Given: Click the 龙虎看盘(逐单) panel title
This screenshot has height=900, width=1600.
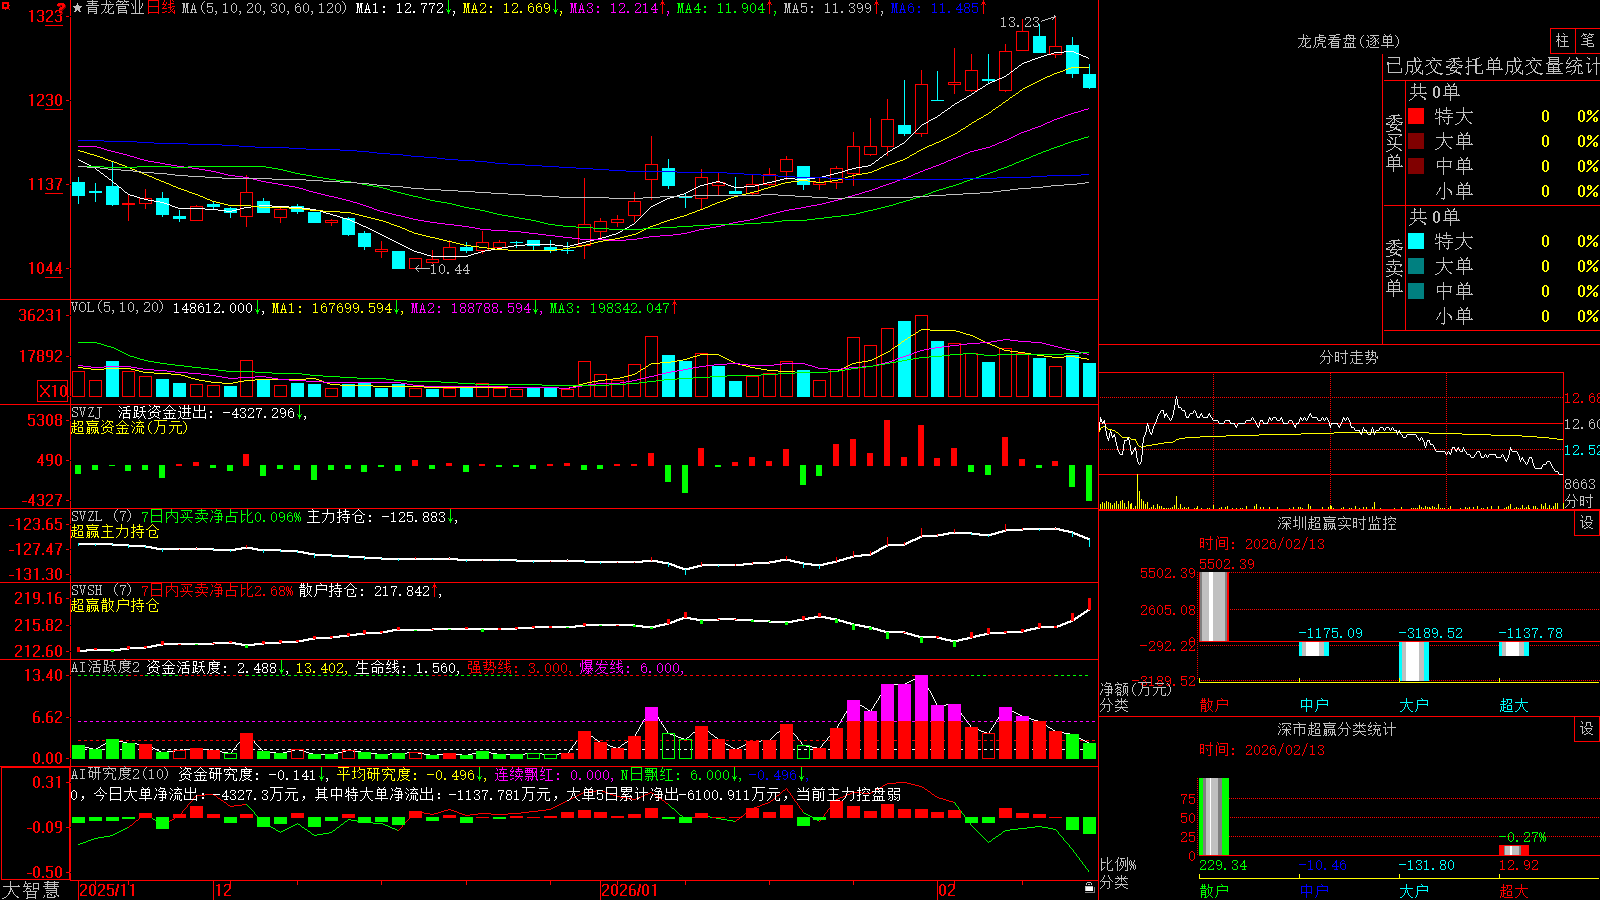Looking at the screenshot, I should point(1348,41).
